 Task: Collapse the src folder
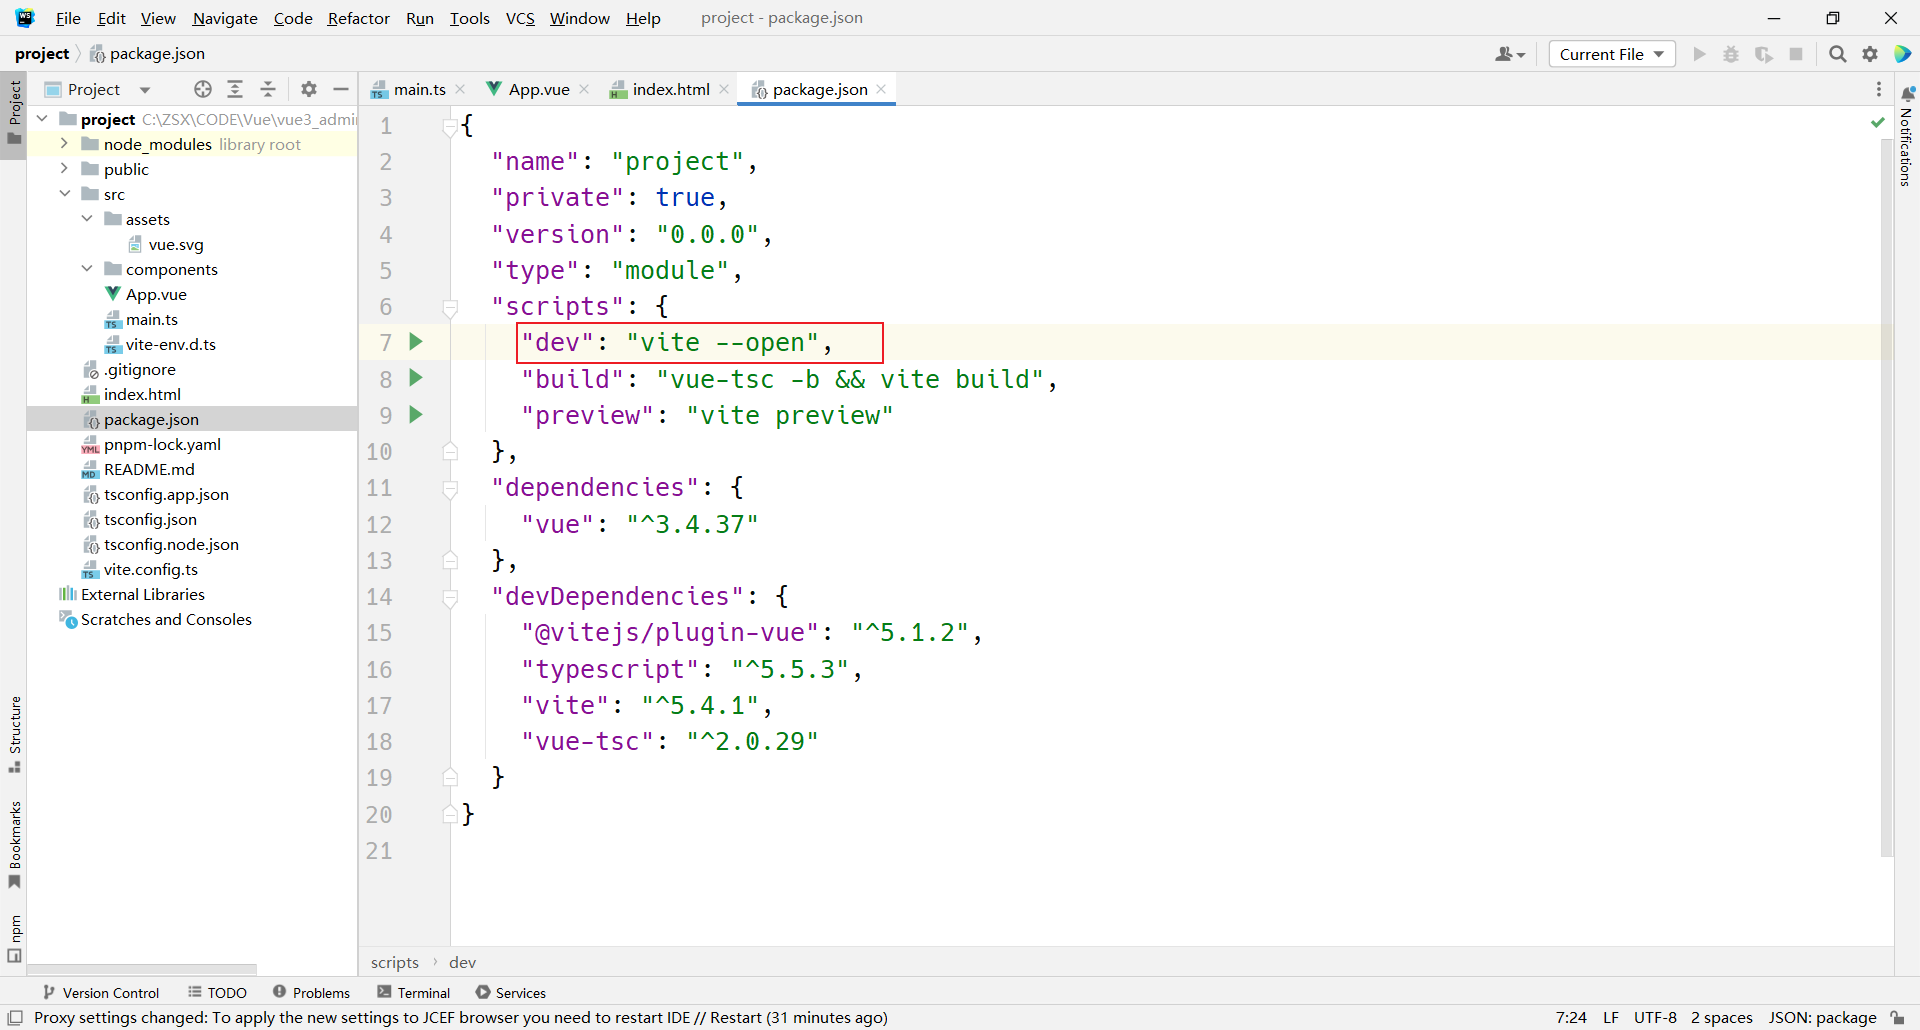pos(64,194)
